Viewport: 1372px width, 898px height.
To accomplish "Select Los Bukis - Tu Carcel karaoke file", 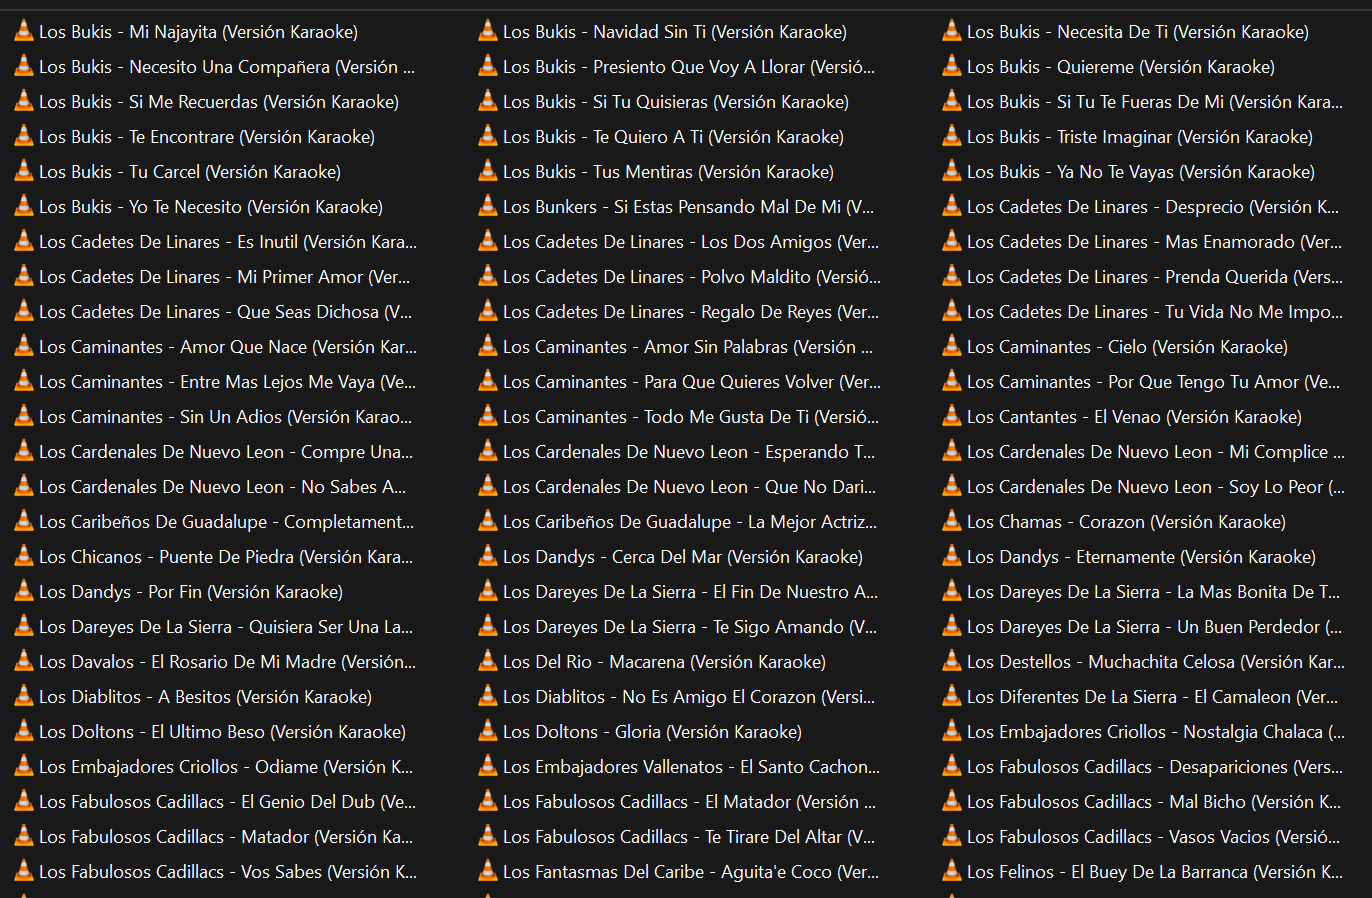I will tap(189, 172).
